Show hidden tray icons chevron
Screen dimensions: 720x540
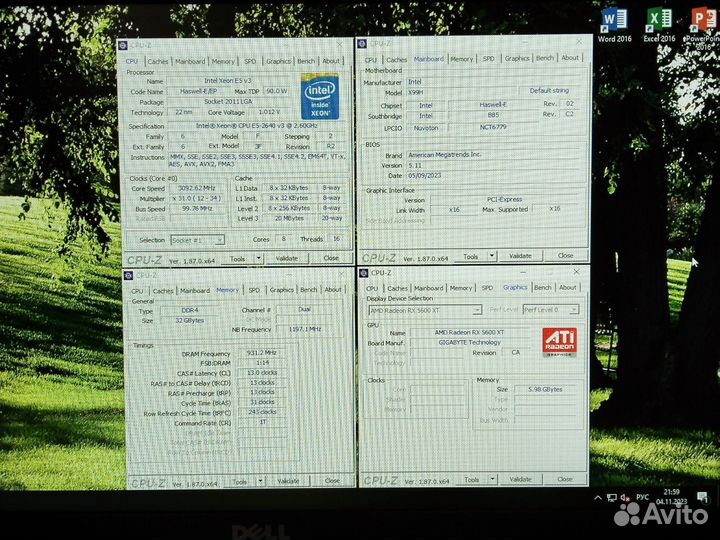coord(598,497)
